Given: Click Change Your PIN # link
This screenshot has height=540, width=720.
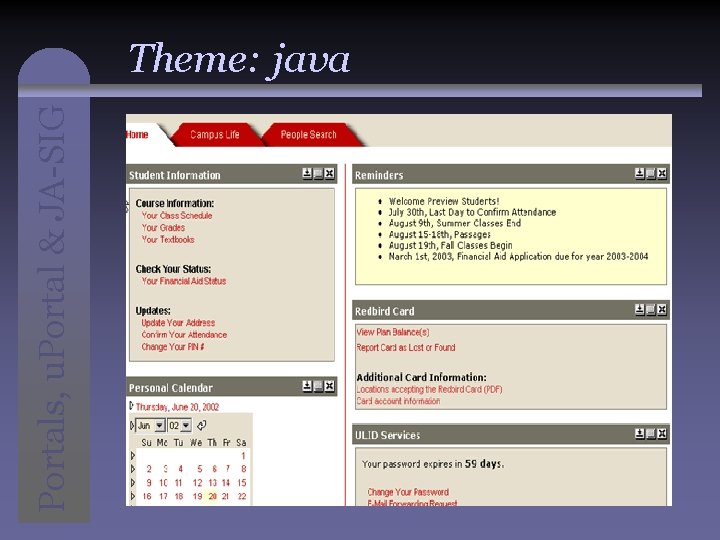Looking at the screenshot, I should 173,347.
